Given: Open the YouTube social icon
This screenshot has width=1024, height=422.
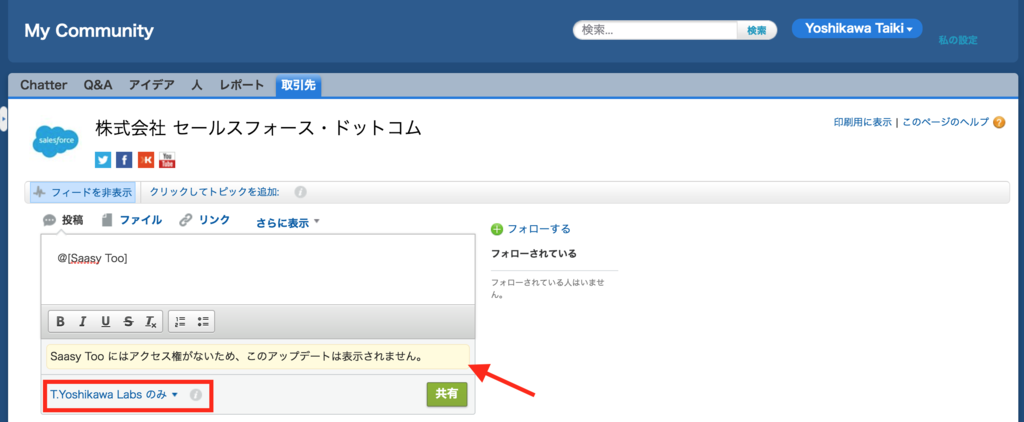Looking at the screenshot, I should (x=167, y=160).
